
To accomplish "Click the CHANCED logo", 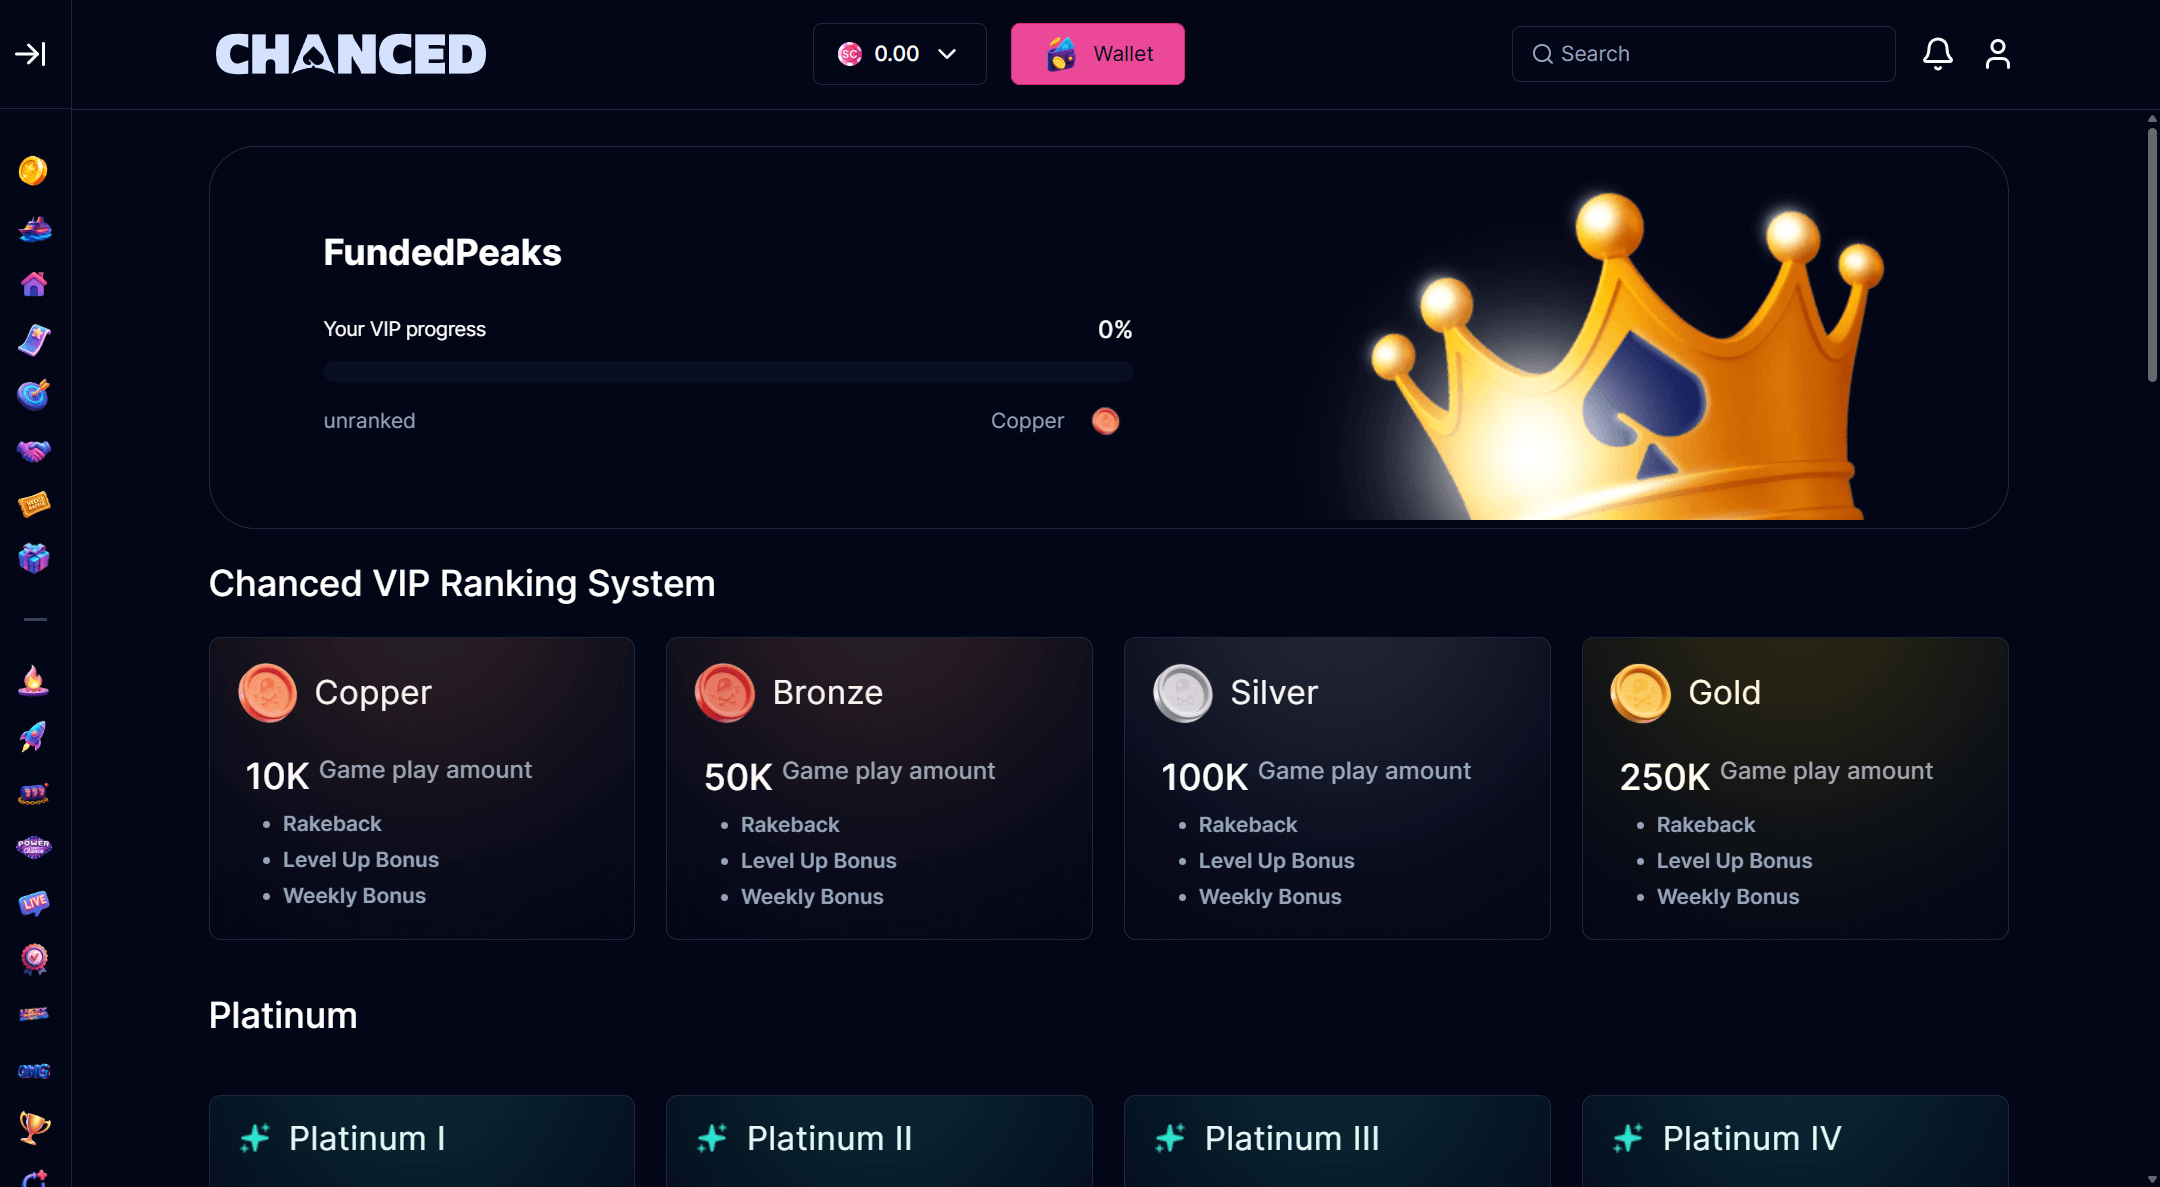I will [x=351, y=54].
